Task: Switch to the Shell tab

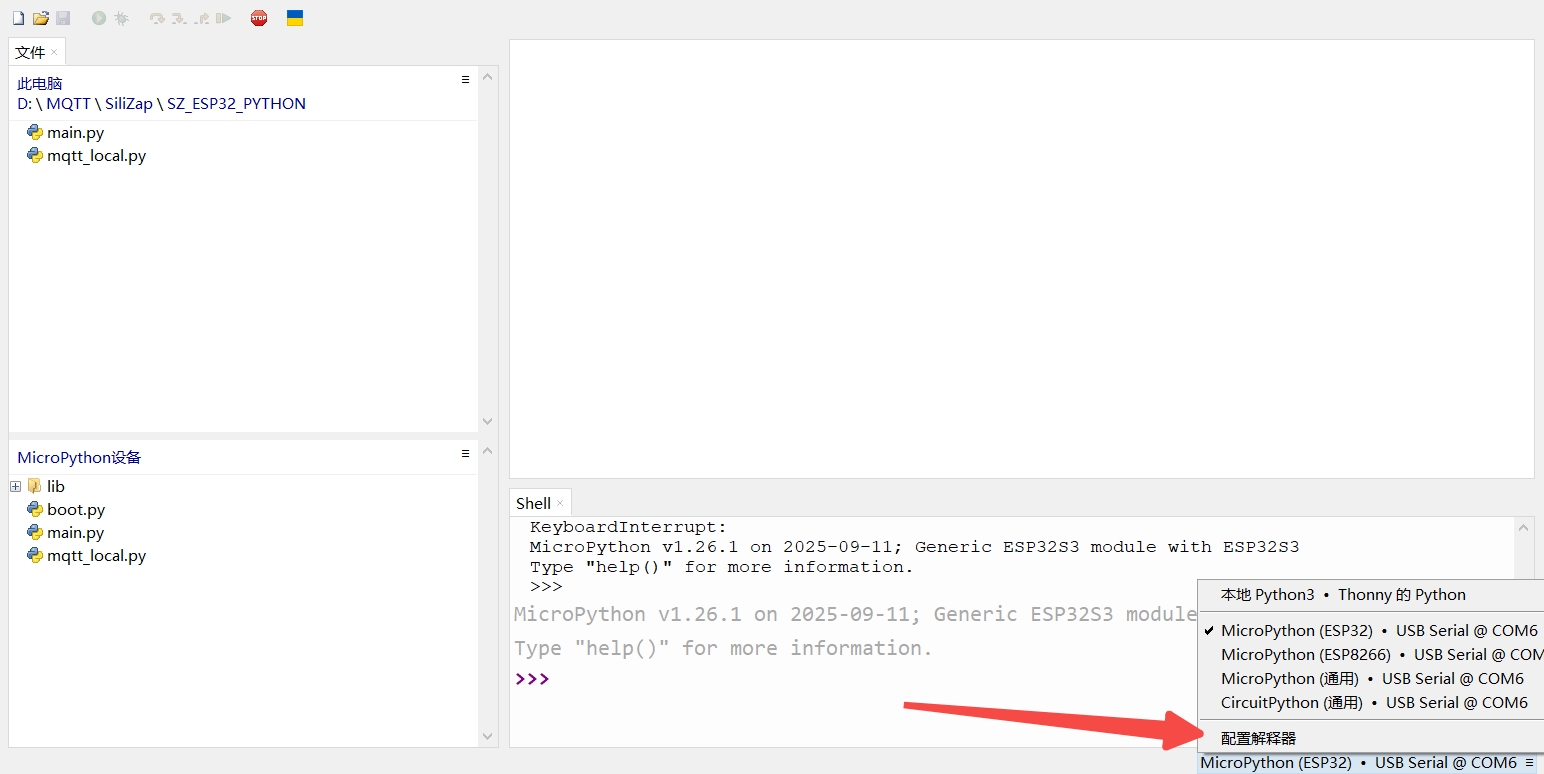Action: 532,503
